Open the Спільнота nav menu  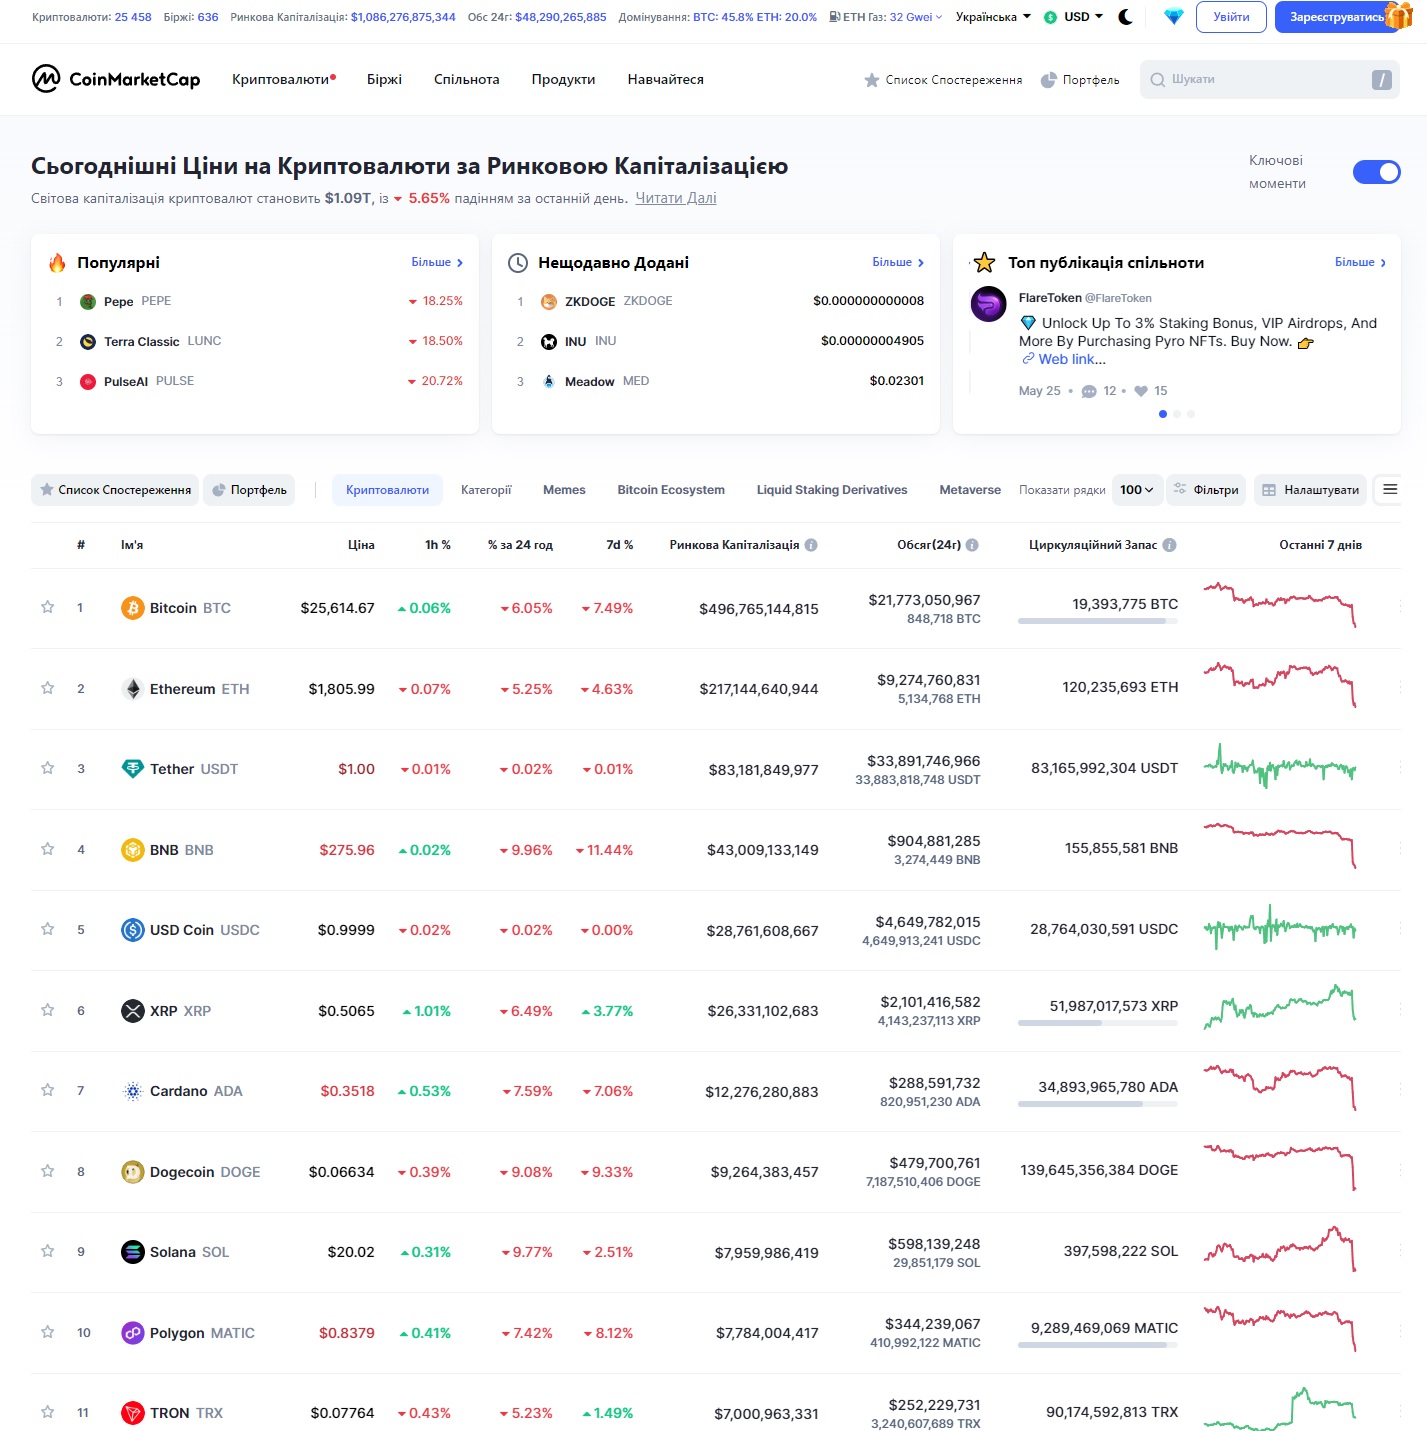467,79
